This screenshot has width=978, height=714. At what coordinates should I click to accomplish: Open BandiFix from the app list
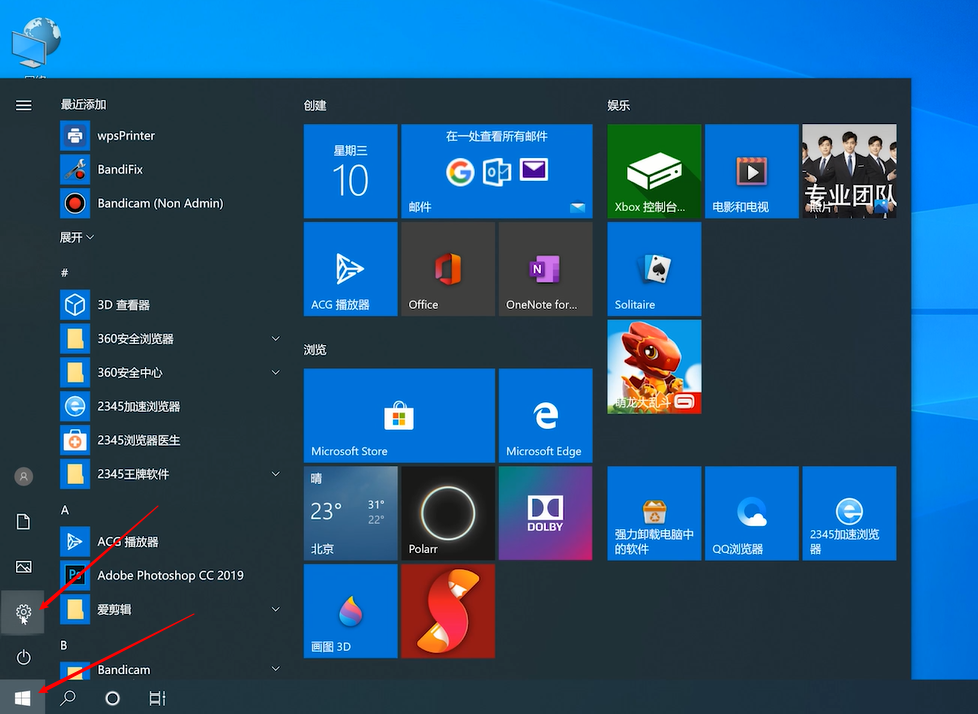point(170,169)
